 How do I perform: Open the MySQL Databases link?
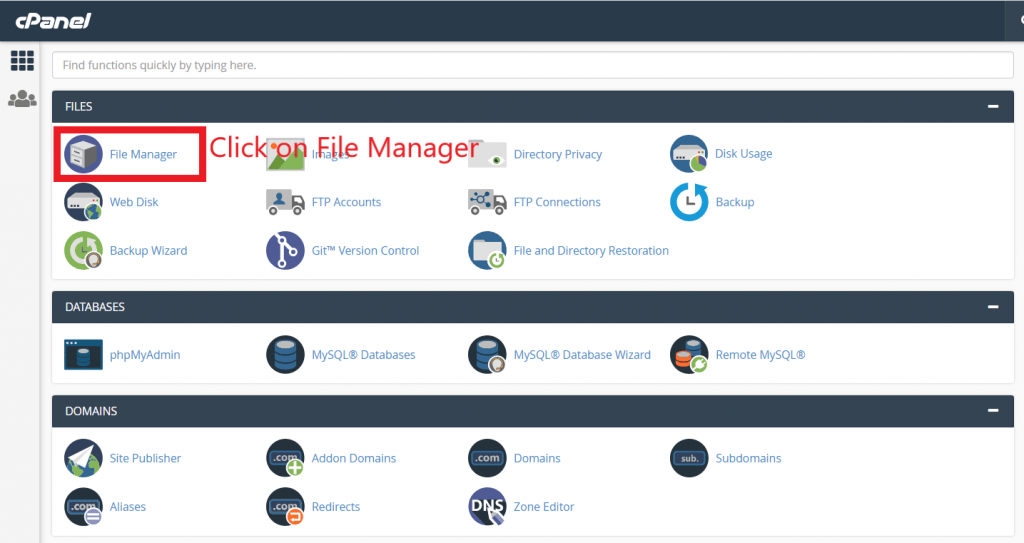[363, 355]
